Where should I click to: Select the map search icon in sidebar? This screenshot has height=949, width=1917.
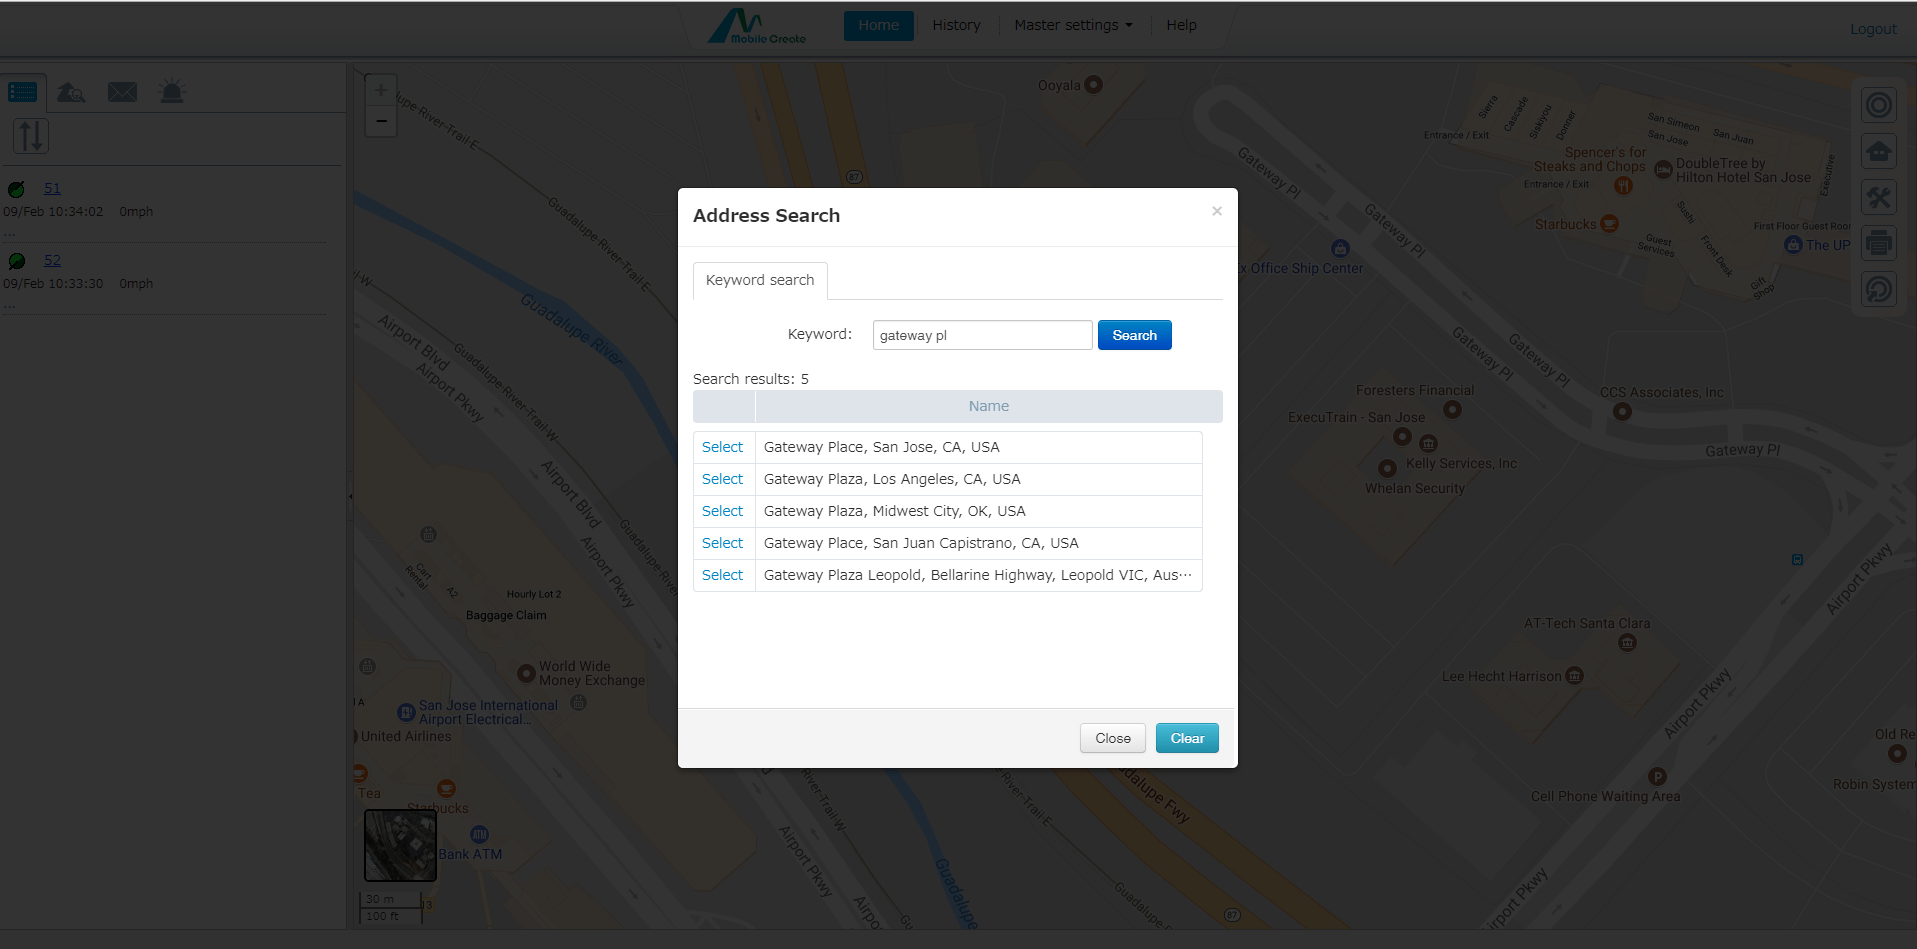[71, 91]
